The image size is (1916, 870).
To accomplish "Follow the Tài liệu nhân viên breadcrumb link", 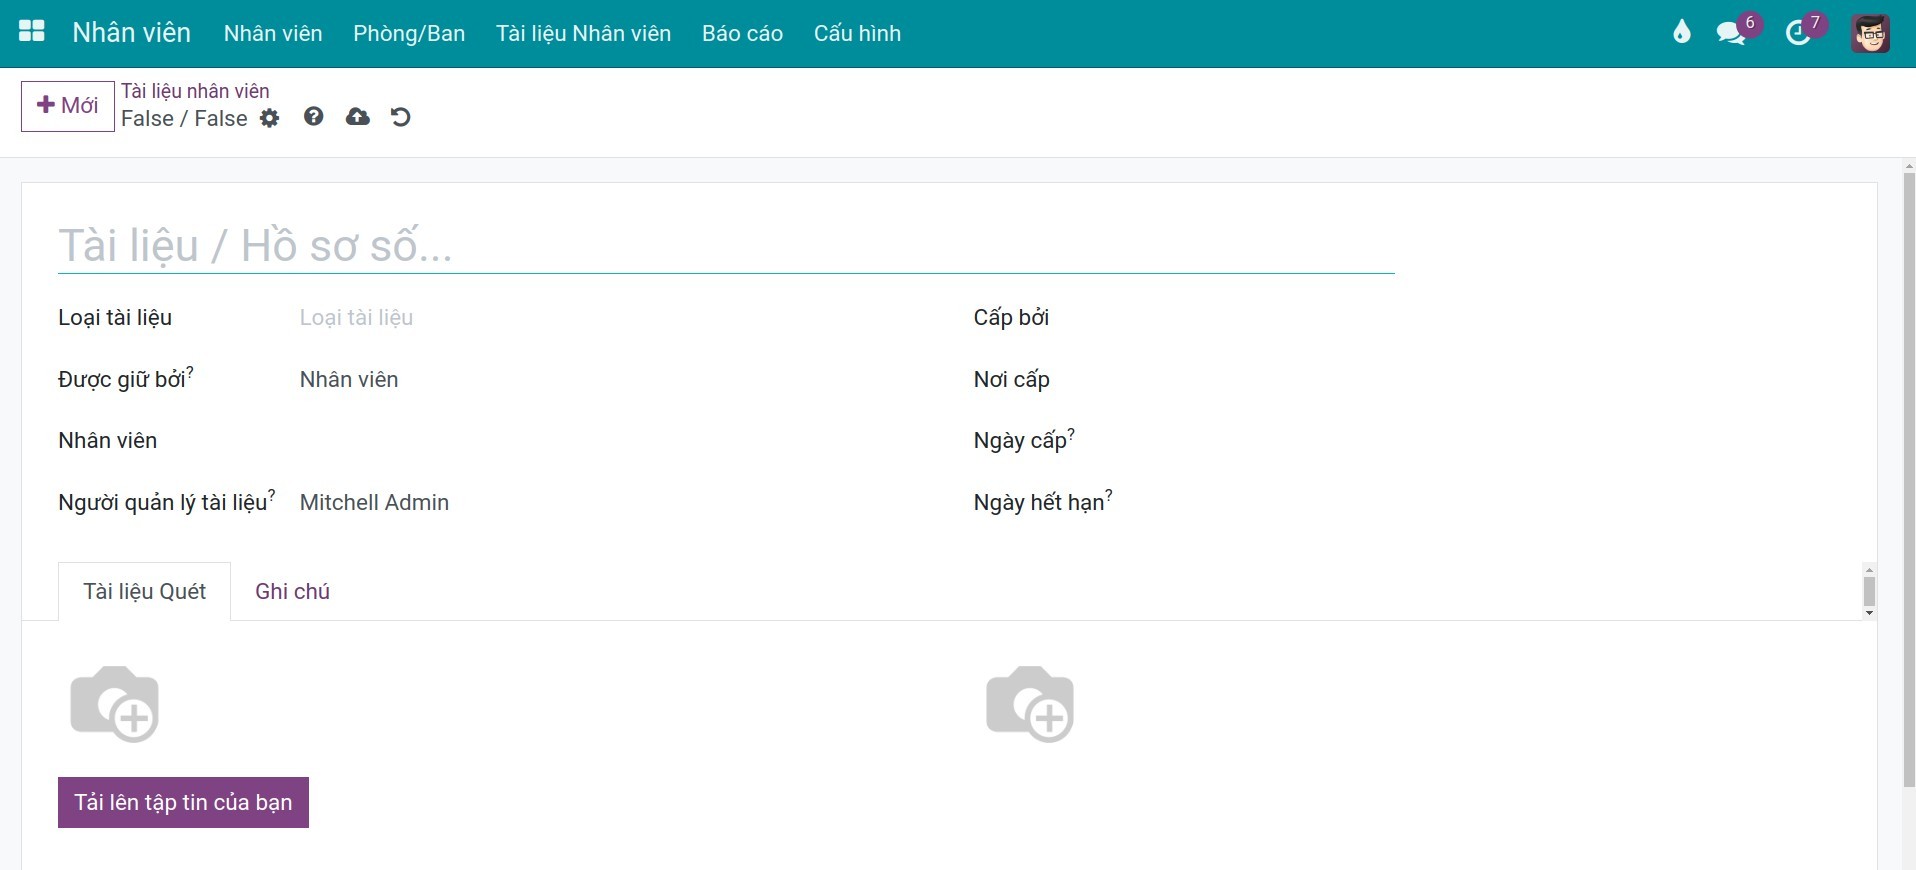I will (195, 91).
